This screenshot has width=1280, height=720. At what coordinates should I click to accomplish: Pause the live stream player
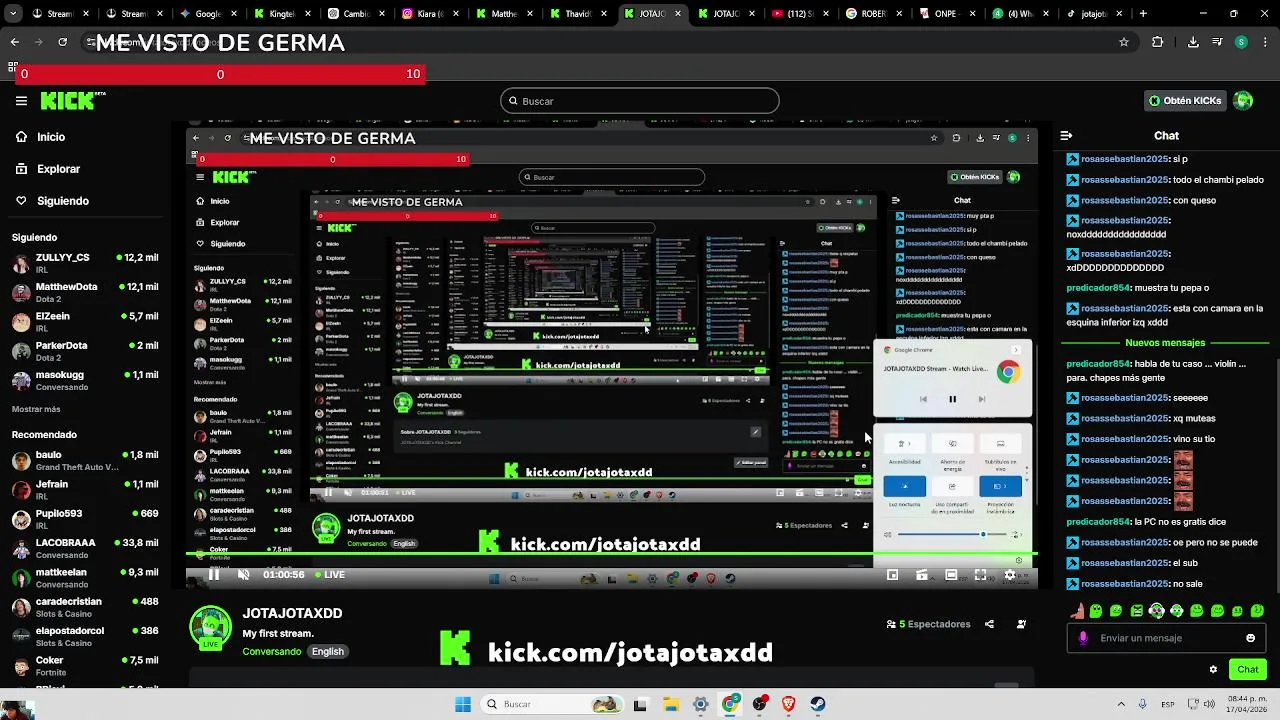213,575
